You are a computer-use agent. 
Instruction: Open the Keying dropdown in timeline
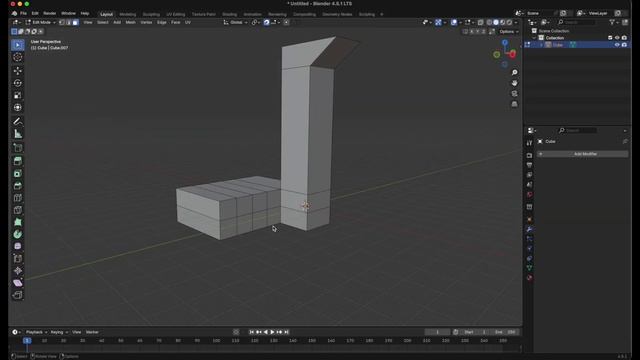(x=59, y=332)
